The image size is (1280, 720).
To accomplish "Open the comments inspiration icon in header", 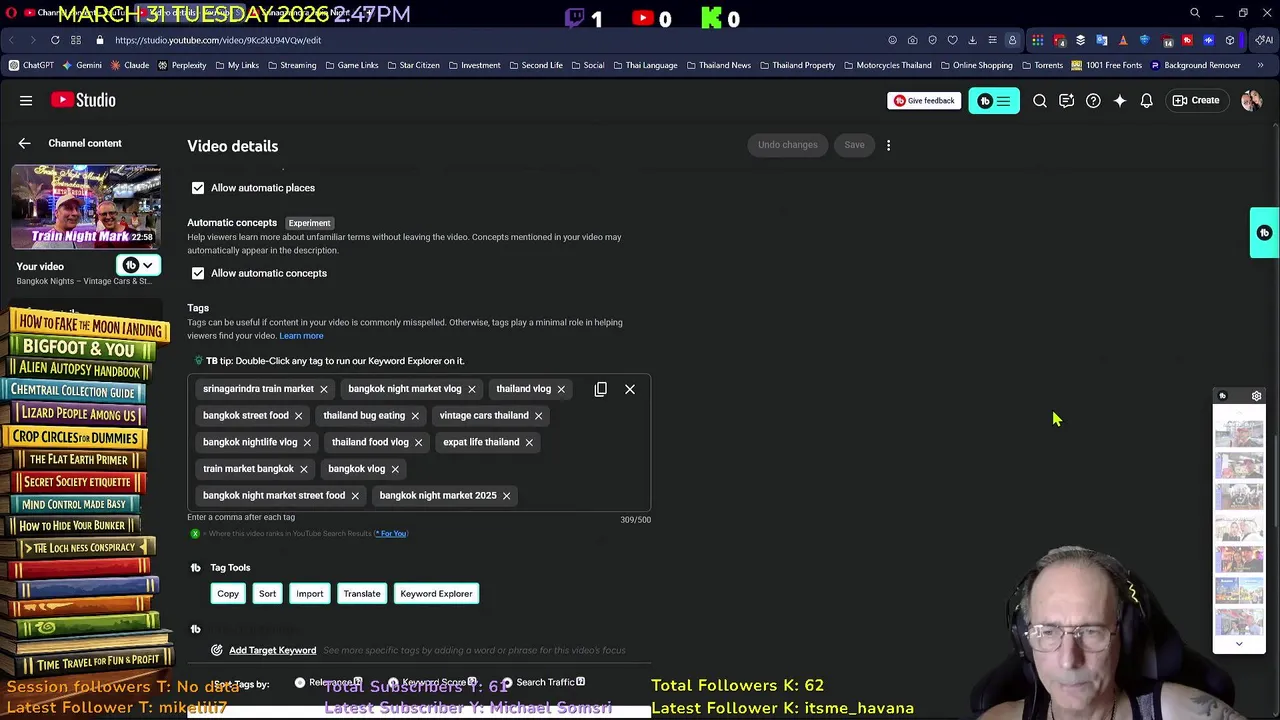I will (1066, 100).
